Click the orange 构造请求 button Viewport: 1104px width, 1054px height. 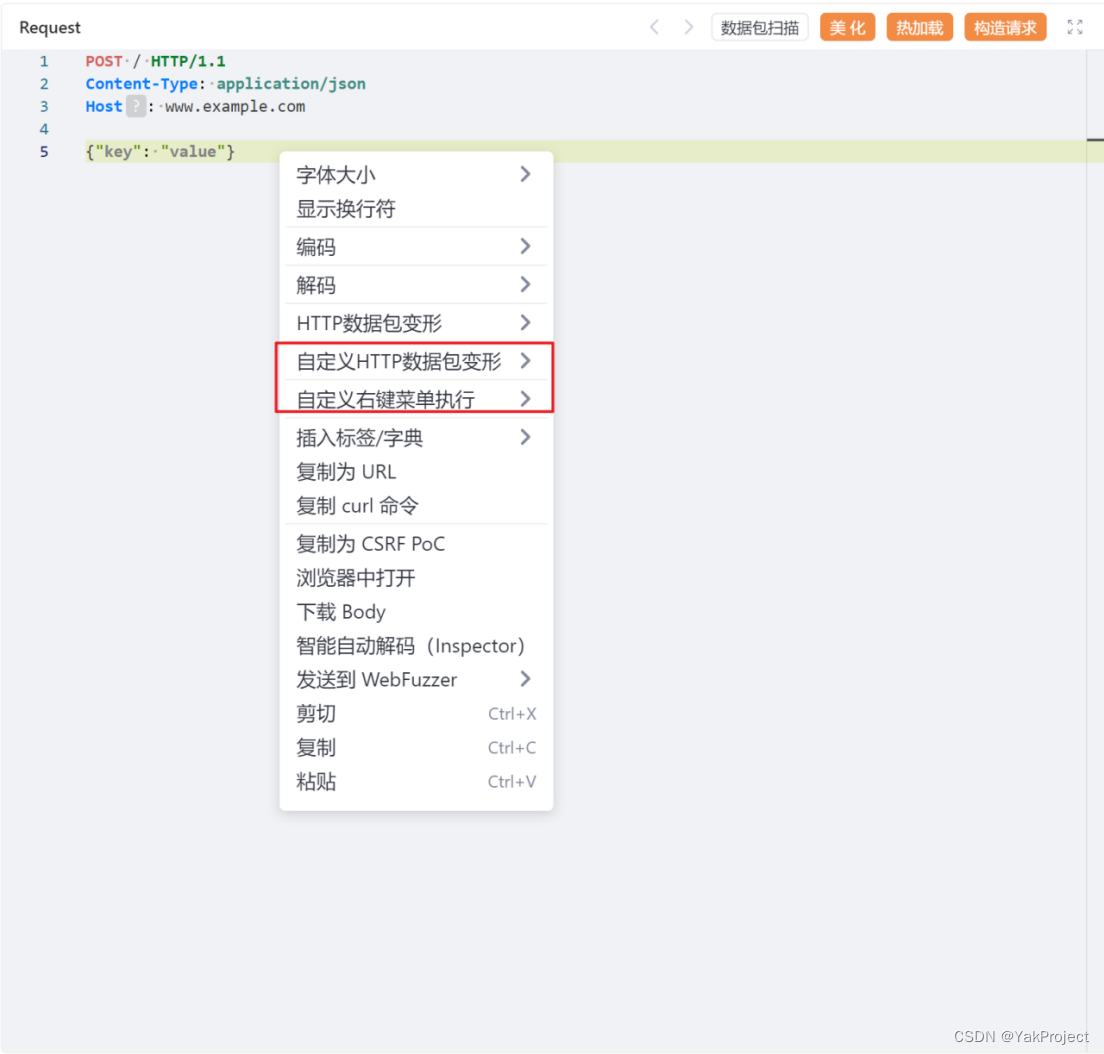click(x=1005, y=27)
